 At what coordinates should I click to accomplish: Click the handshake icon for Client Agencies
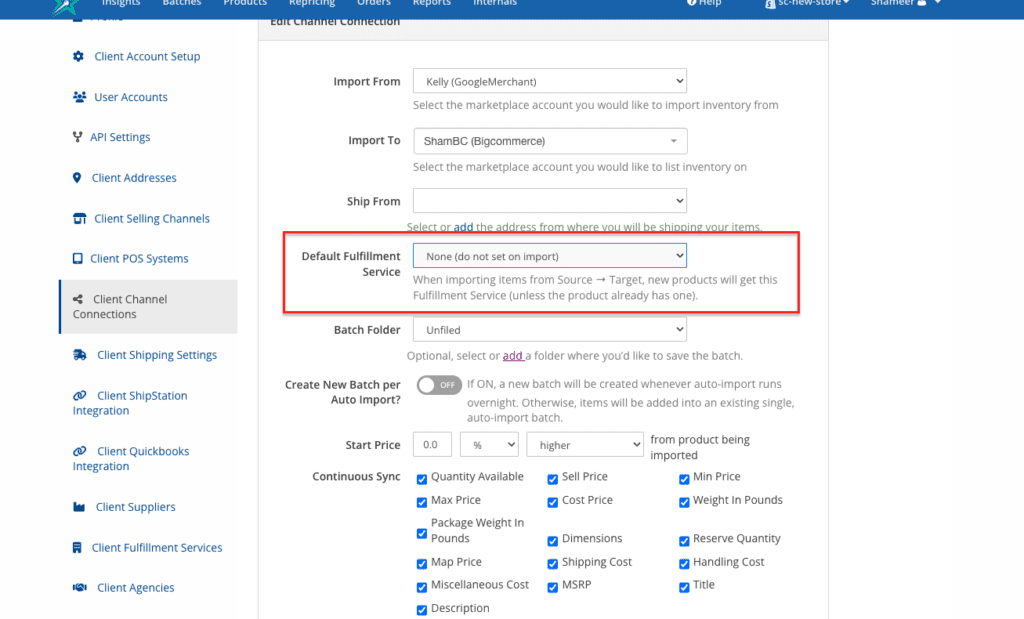tap(79, 588)
